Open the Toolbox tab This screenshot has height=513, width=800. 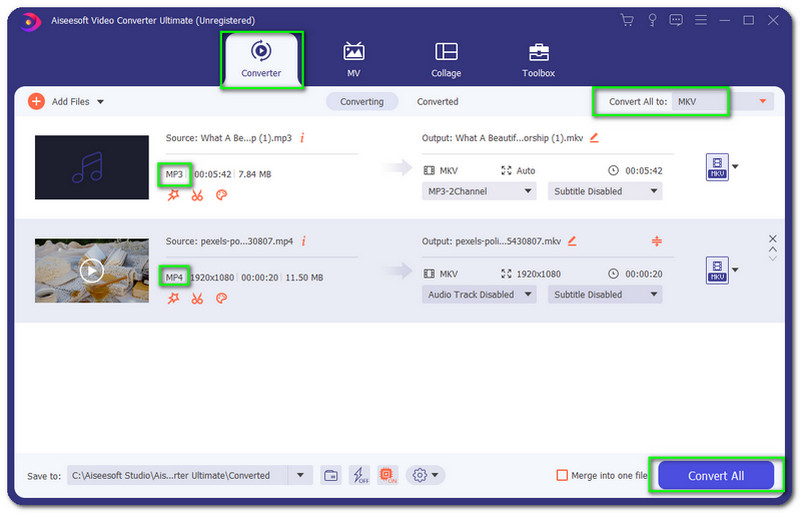pyautogui.click(x=538, y=60)
